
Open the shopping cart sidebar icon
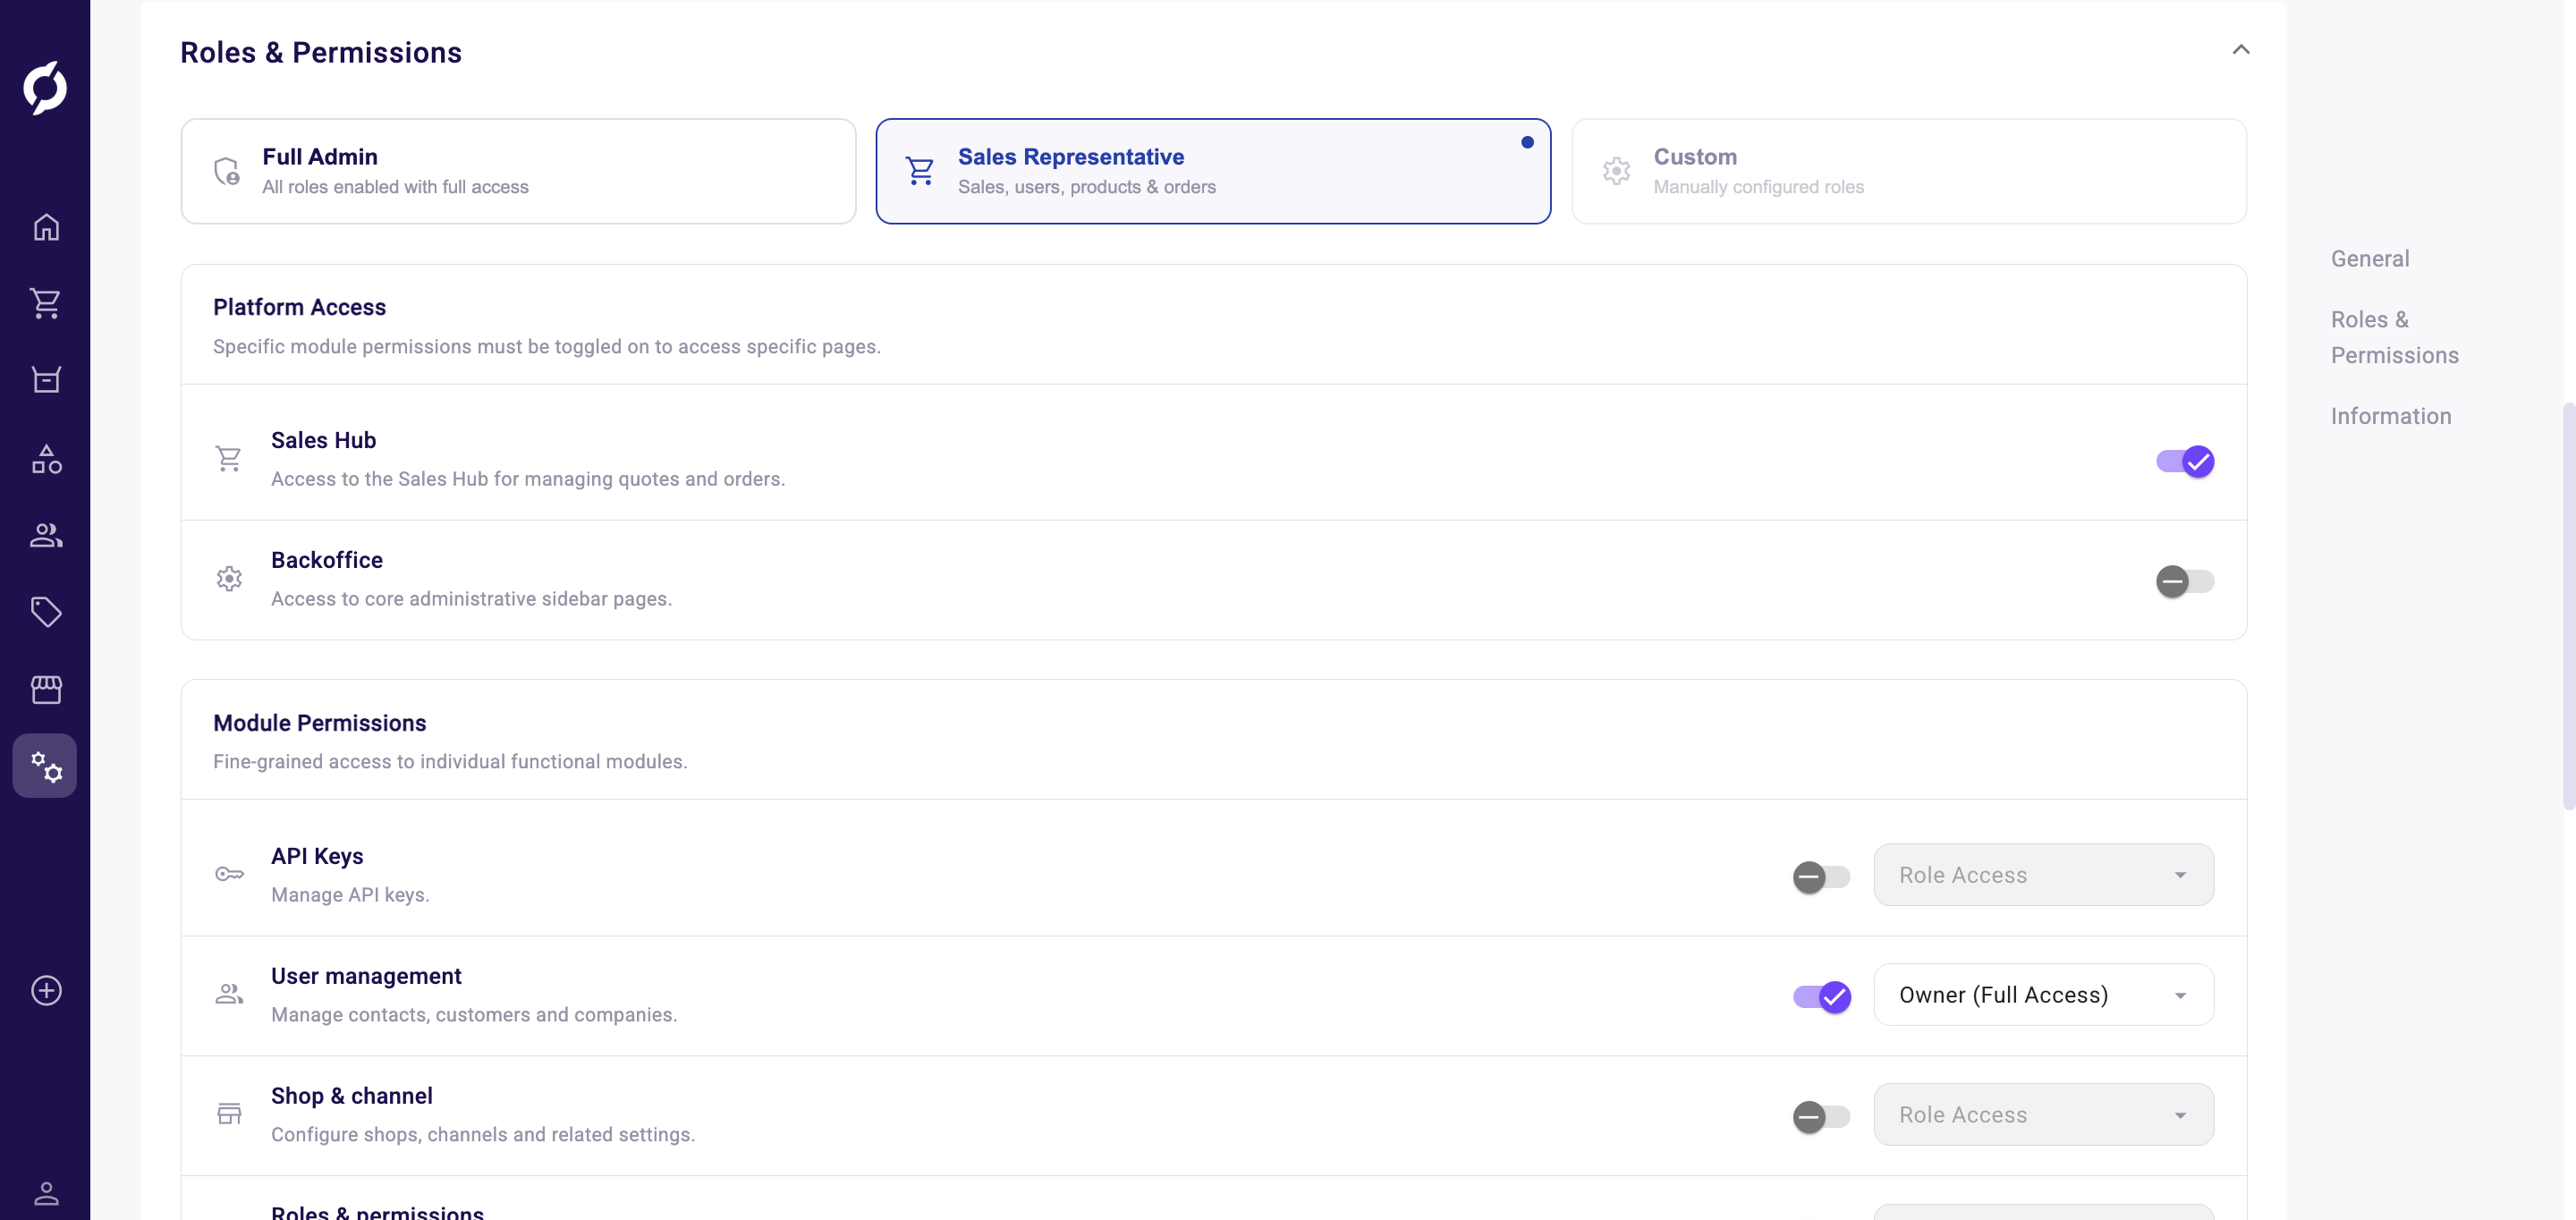46,303
